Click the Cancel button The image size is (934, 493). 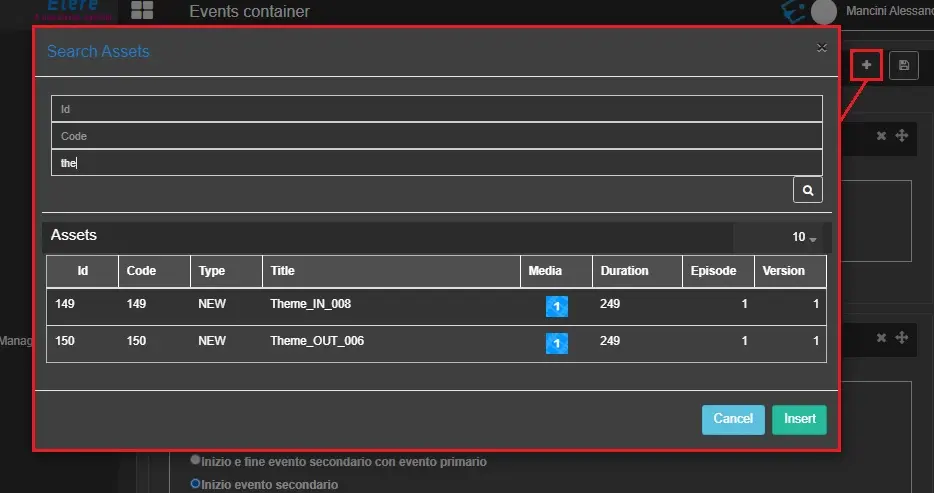[733, 419]
